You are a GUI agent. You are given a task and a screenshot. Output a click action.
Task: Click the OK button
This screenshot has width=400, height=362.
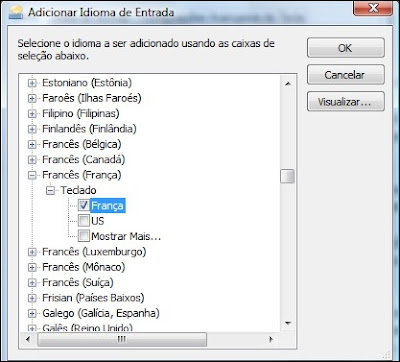[x=345, y=48]
